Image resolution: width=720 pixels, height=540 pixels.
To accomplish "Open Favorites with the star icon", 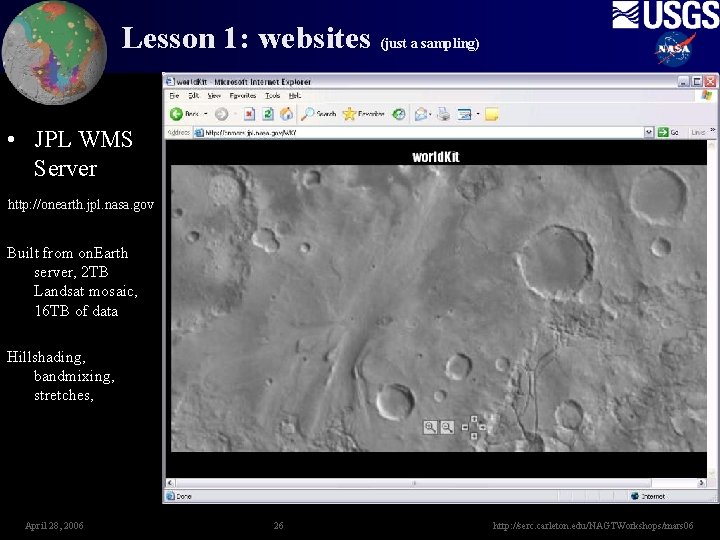I will tap(363, 113).
